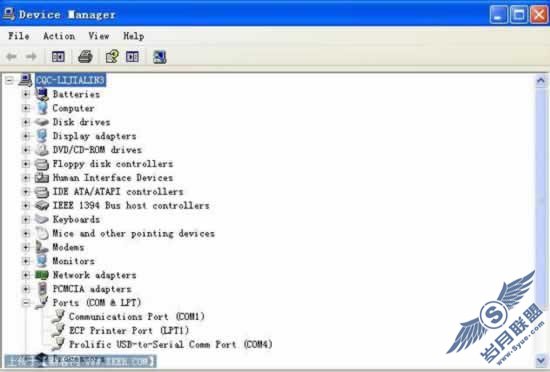The image size is (550, 372).
Task: Select the Keyboards text label
Action: (76, 219)
